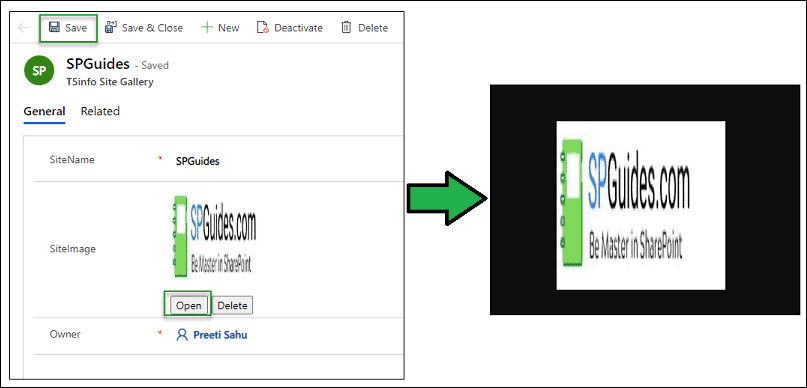This screenshot has width=807, height=388.
Task: Choose Save & Close command
Action: coord(144,28)
